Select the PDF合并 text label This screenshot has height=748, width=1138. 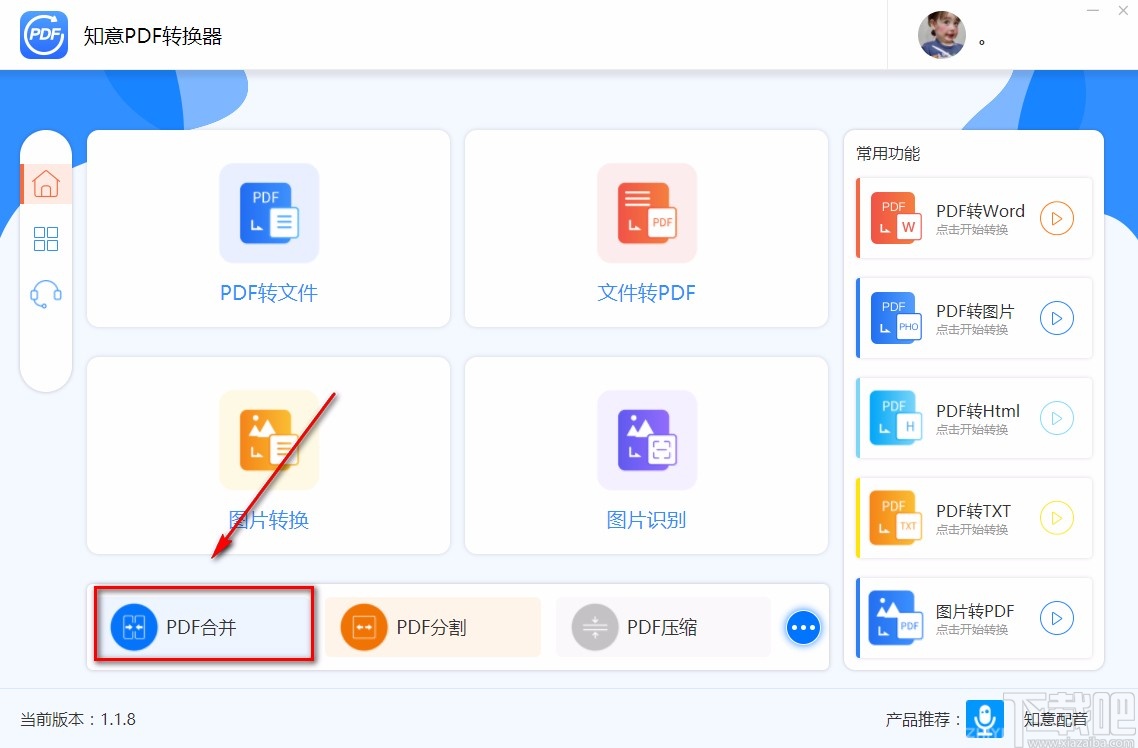[x=202, y=628]
